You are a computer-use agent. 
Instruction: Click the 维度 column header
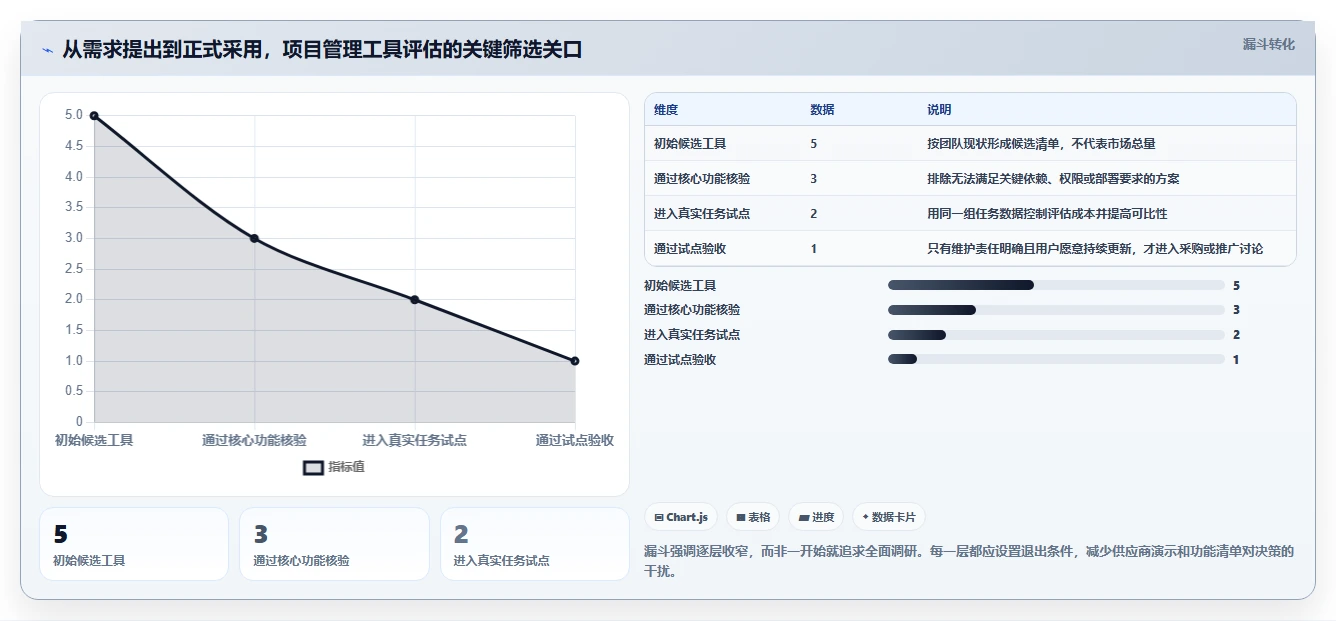(x=666, y=110)
